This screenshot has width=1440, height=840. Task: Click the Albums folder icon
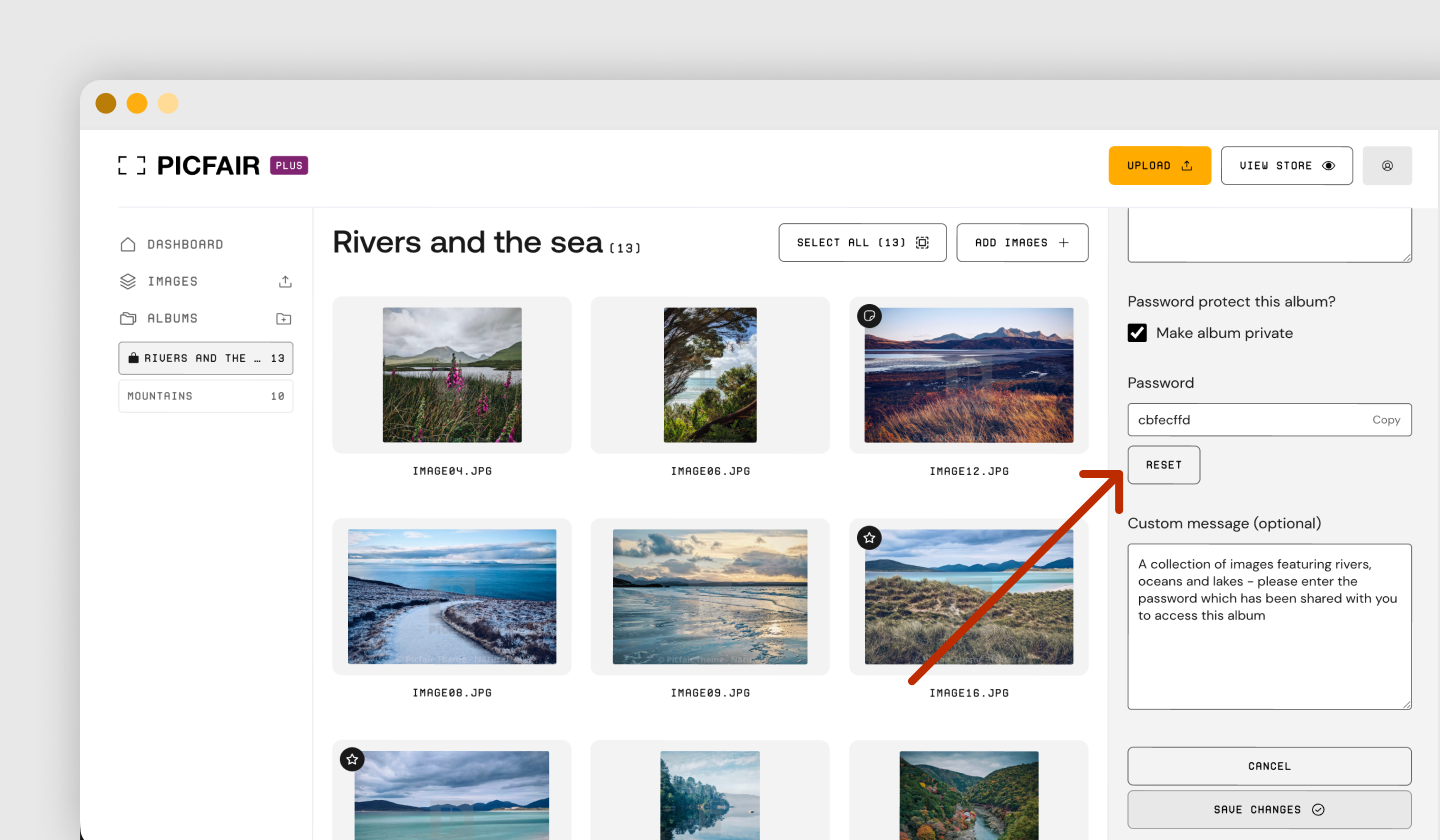point(128,318)
